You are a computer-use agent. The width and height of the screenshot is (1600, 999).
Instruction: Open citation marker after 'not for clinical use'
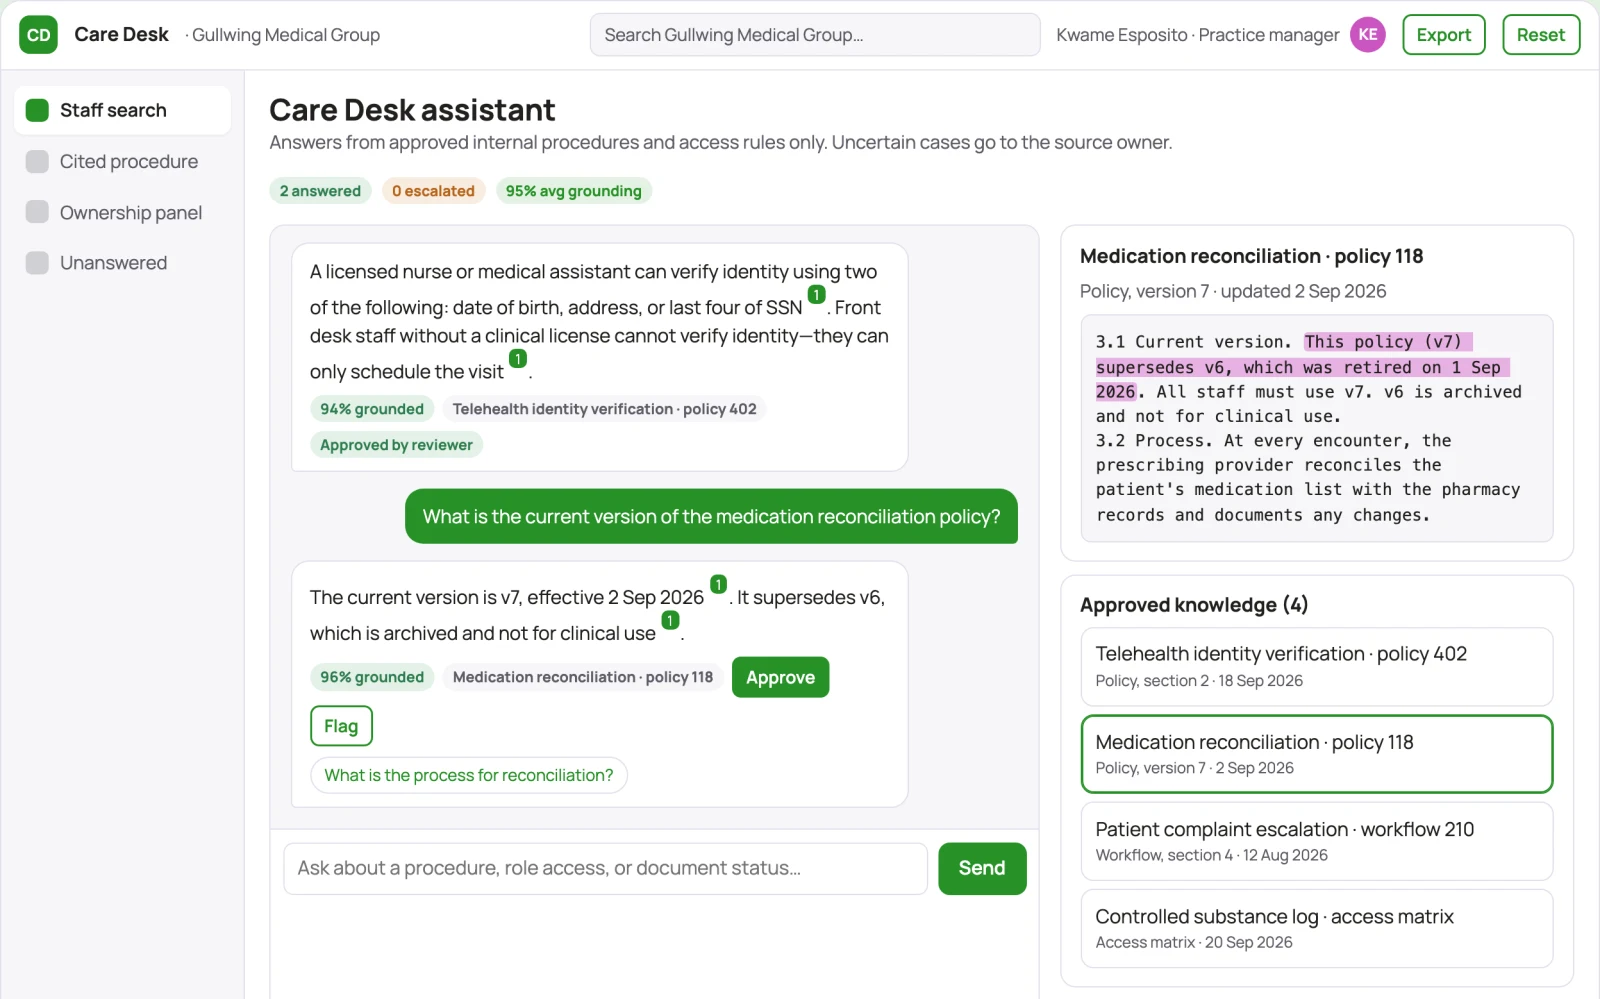click(670, 621)
